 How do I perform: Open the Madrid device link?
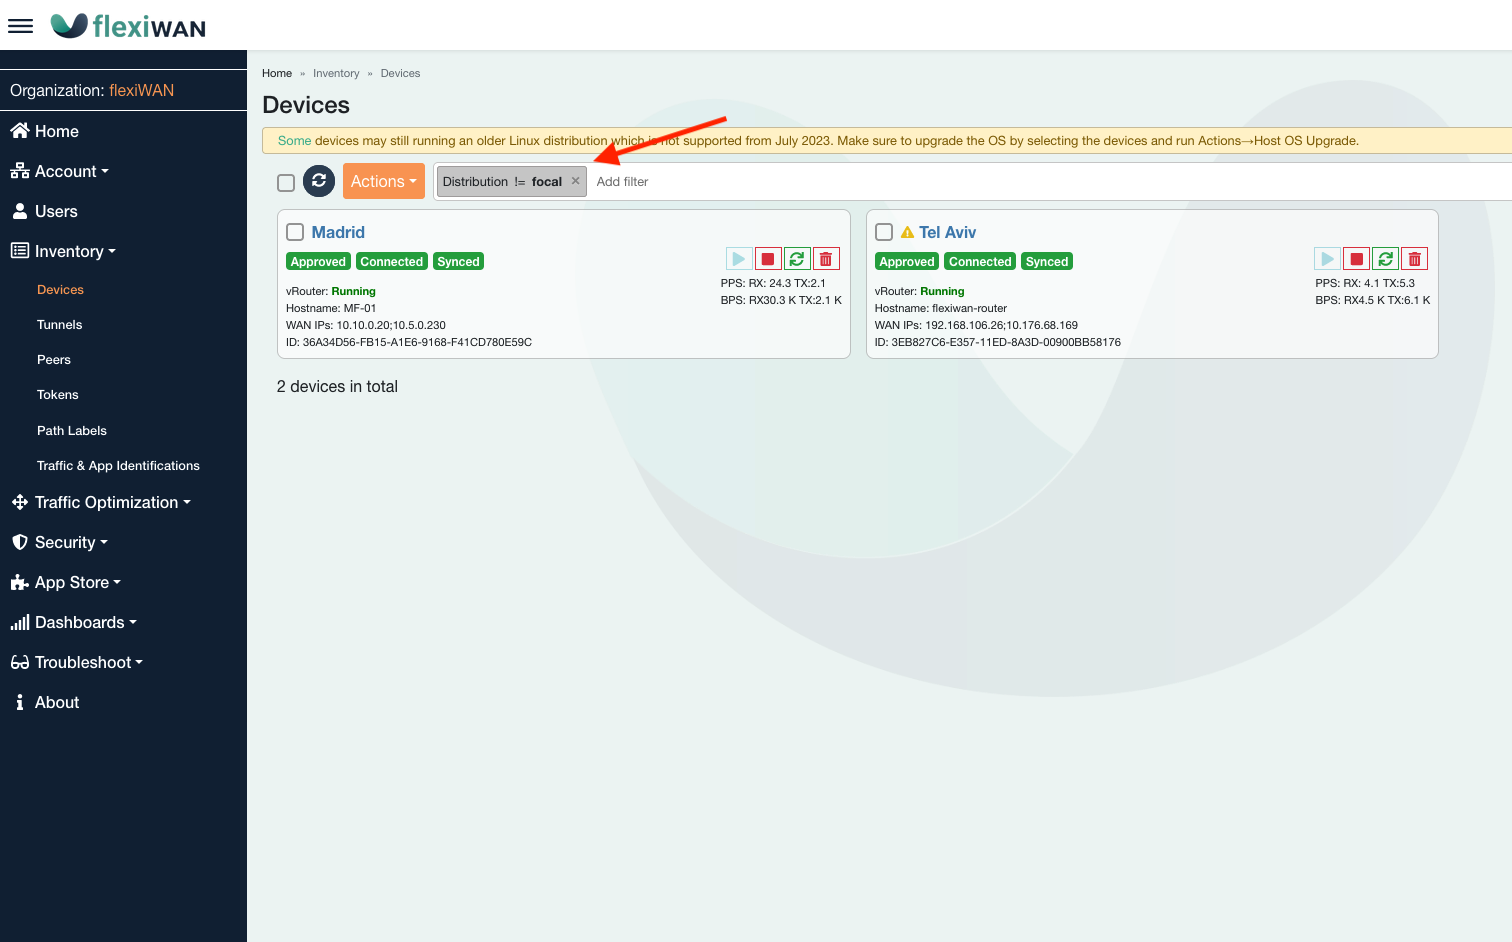(x=338, y=232)
